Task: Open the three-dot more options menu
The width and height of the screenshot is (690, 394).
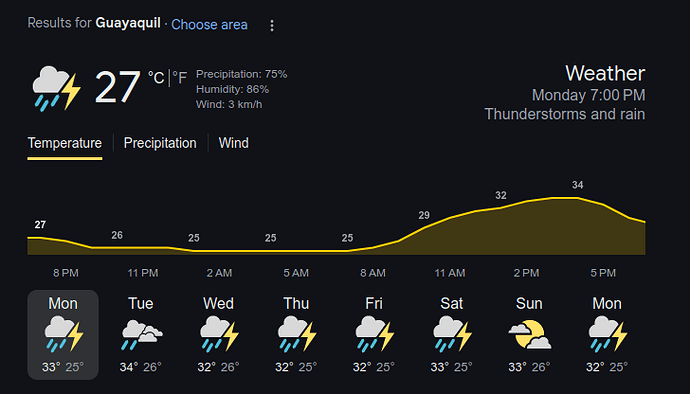Action: point(272,26)
